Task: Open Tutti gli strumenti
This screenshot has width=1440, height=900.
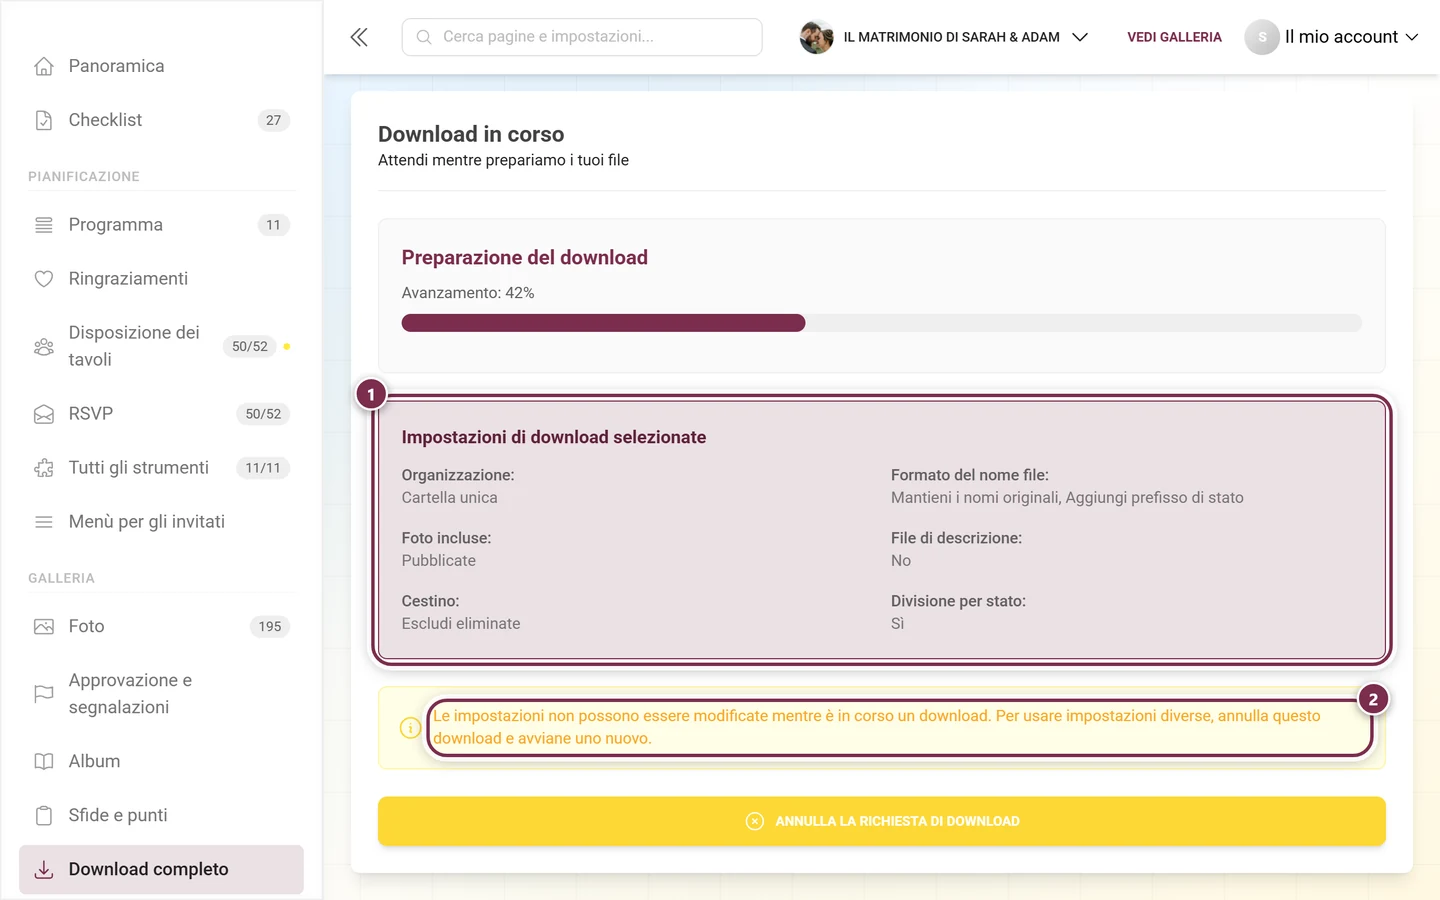Action: click(x=161, y=468)
